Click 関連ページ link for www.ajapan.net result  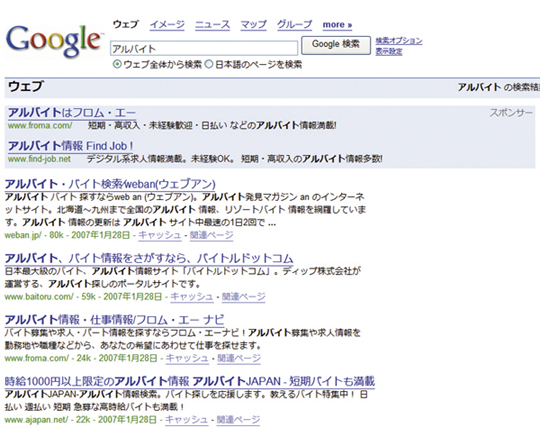click(x=238, y=420)
